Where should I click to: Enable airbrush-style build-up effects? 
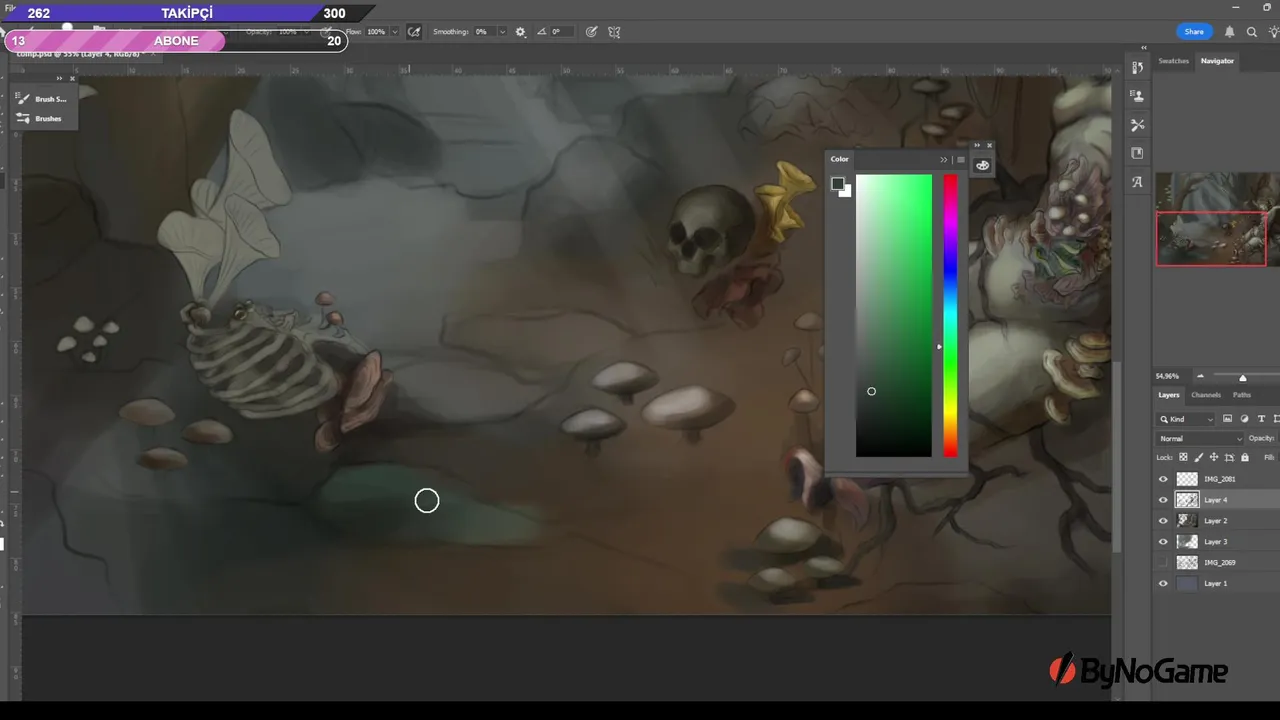[x=414, y=32]
